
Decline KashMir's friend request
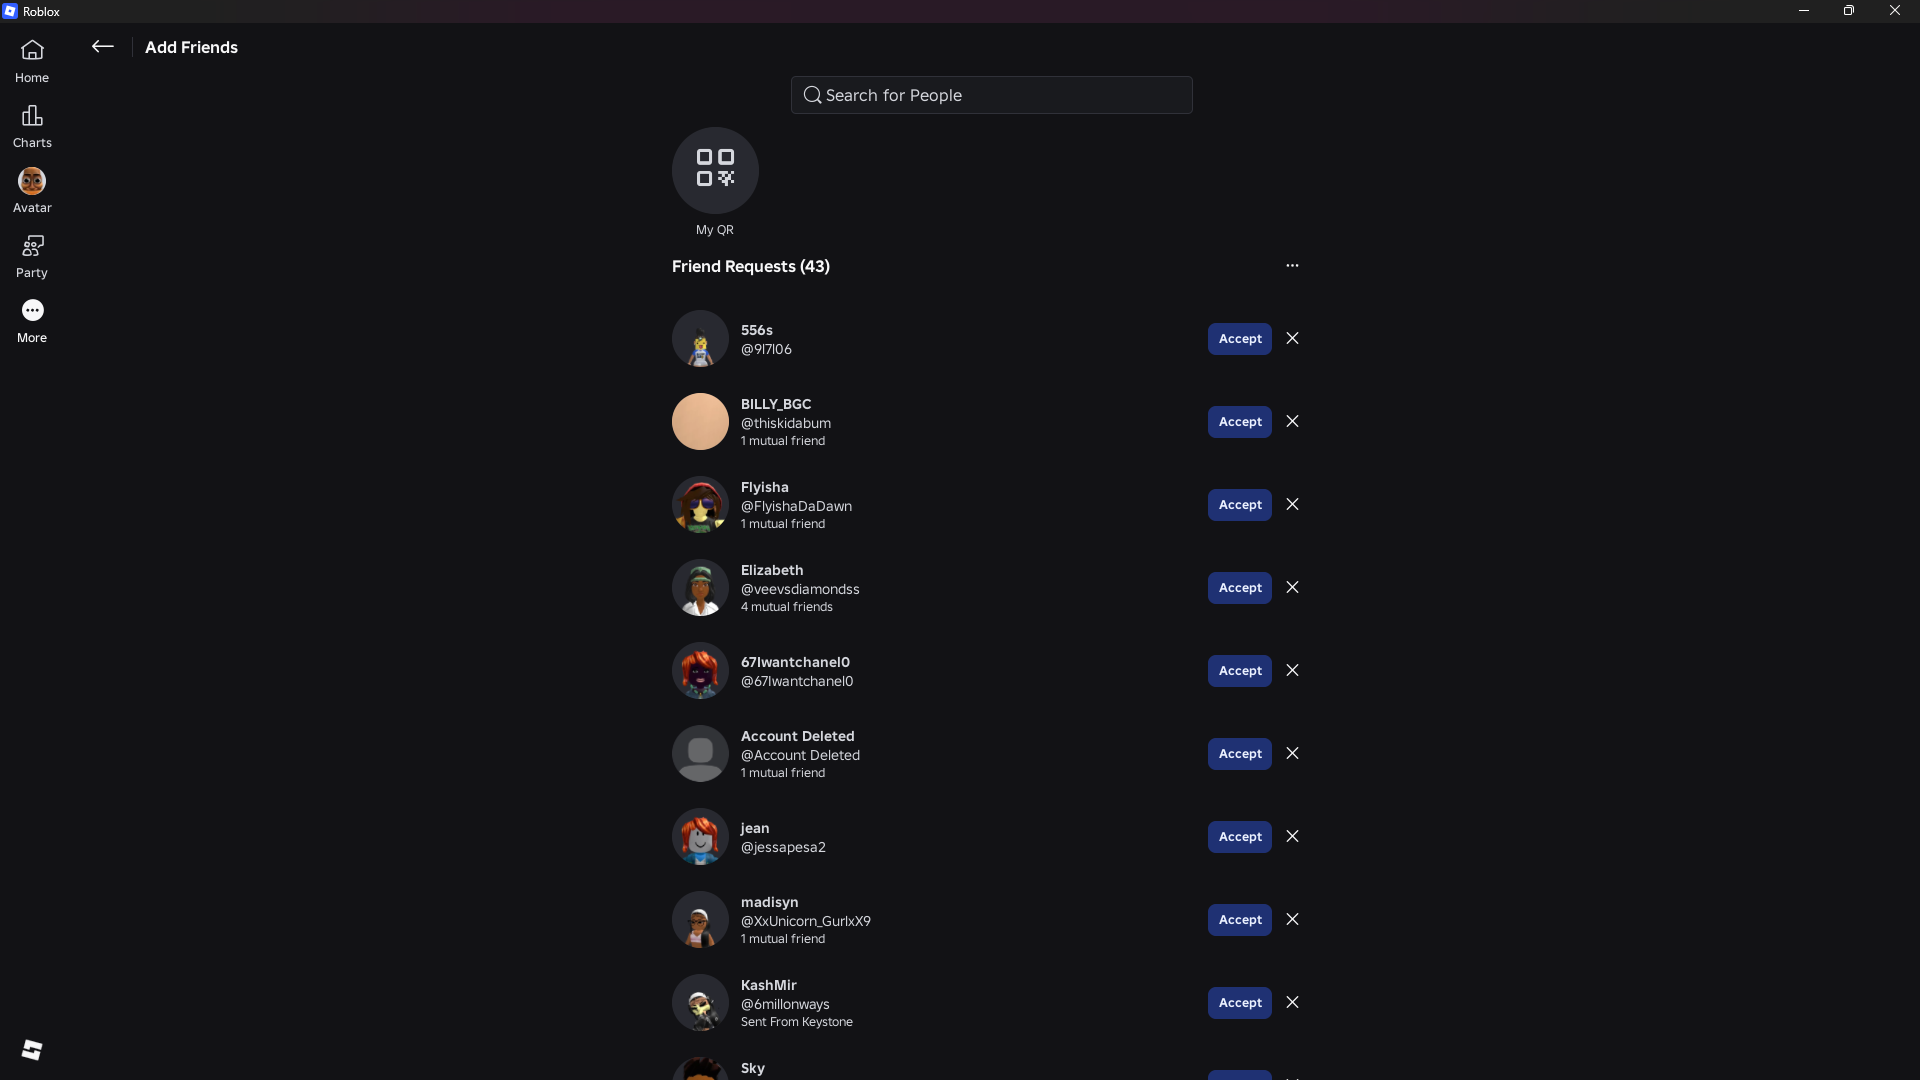pos(1292,1003)
